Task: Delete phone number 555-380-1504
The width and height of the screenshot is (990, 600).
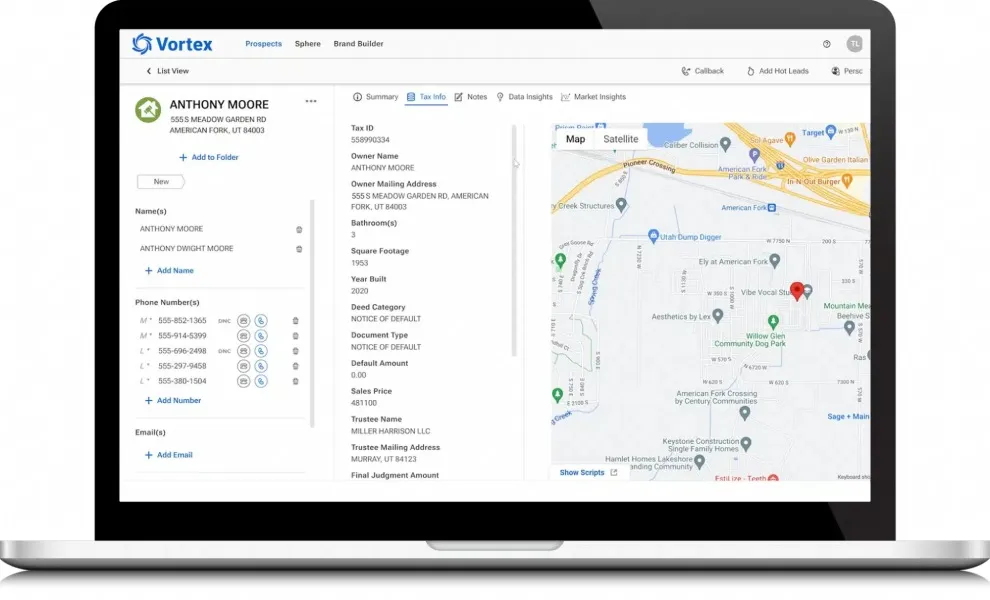Action: click(295, 381)
